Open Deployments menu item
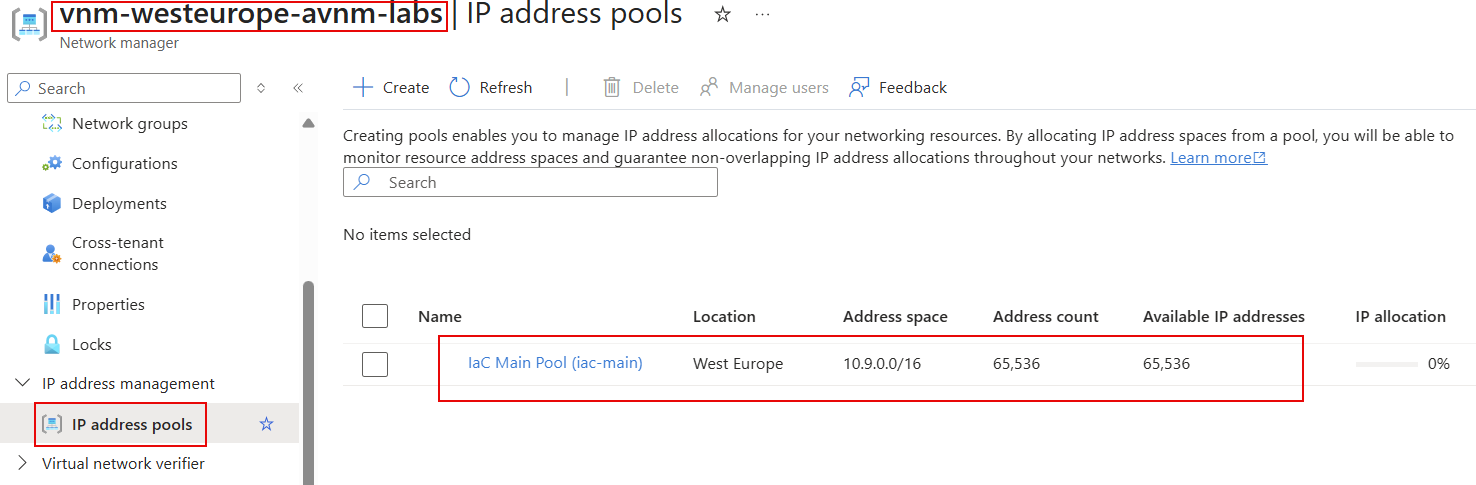Screen dimensions: 1476x485 click(119, 204)
